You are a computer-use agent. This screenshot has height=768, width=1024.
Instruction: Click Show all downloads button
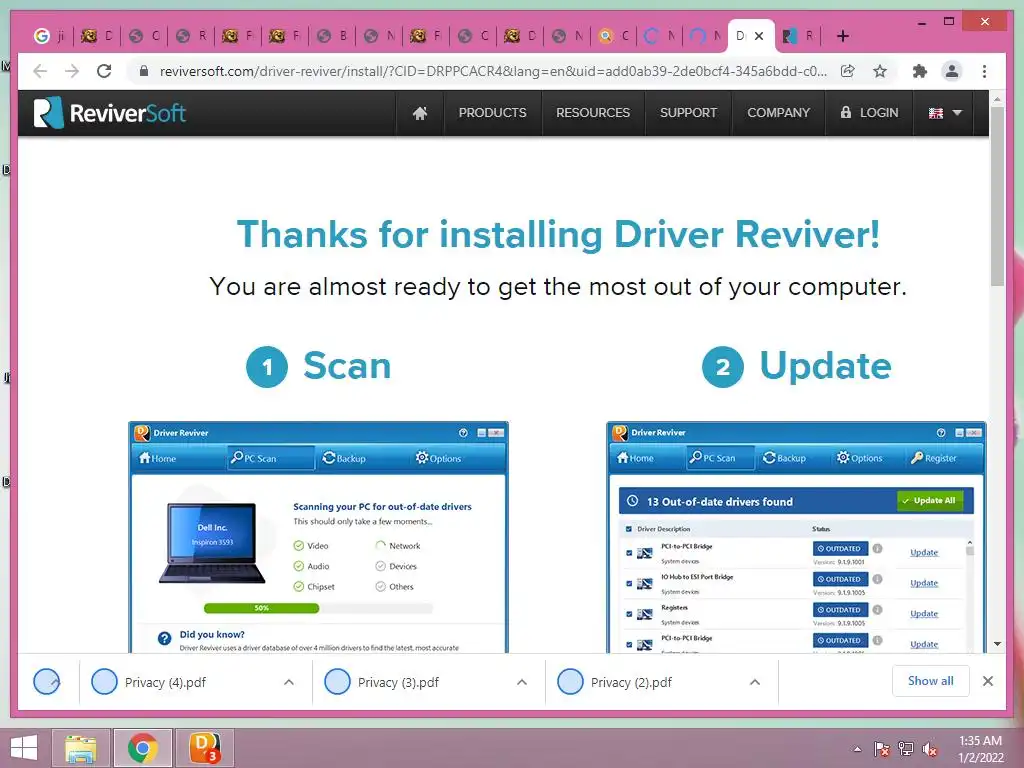tap(931, 681)
